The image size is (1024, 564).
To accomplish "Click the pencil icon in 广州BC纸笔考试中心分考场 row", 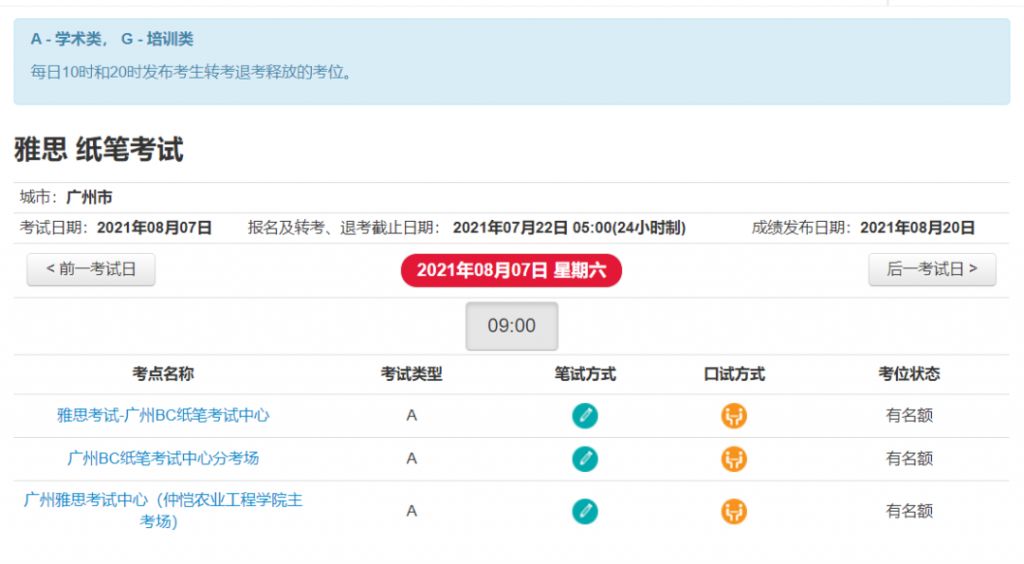I will point(584,459).
